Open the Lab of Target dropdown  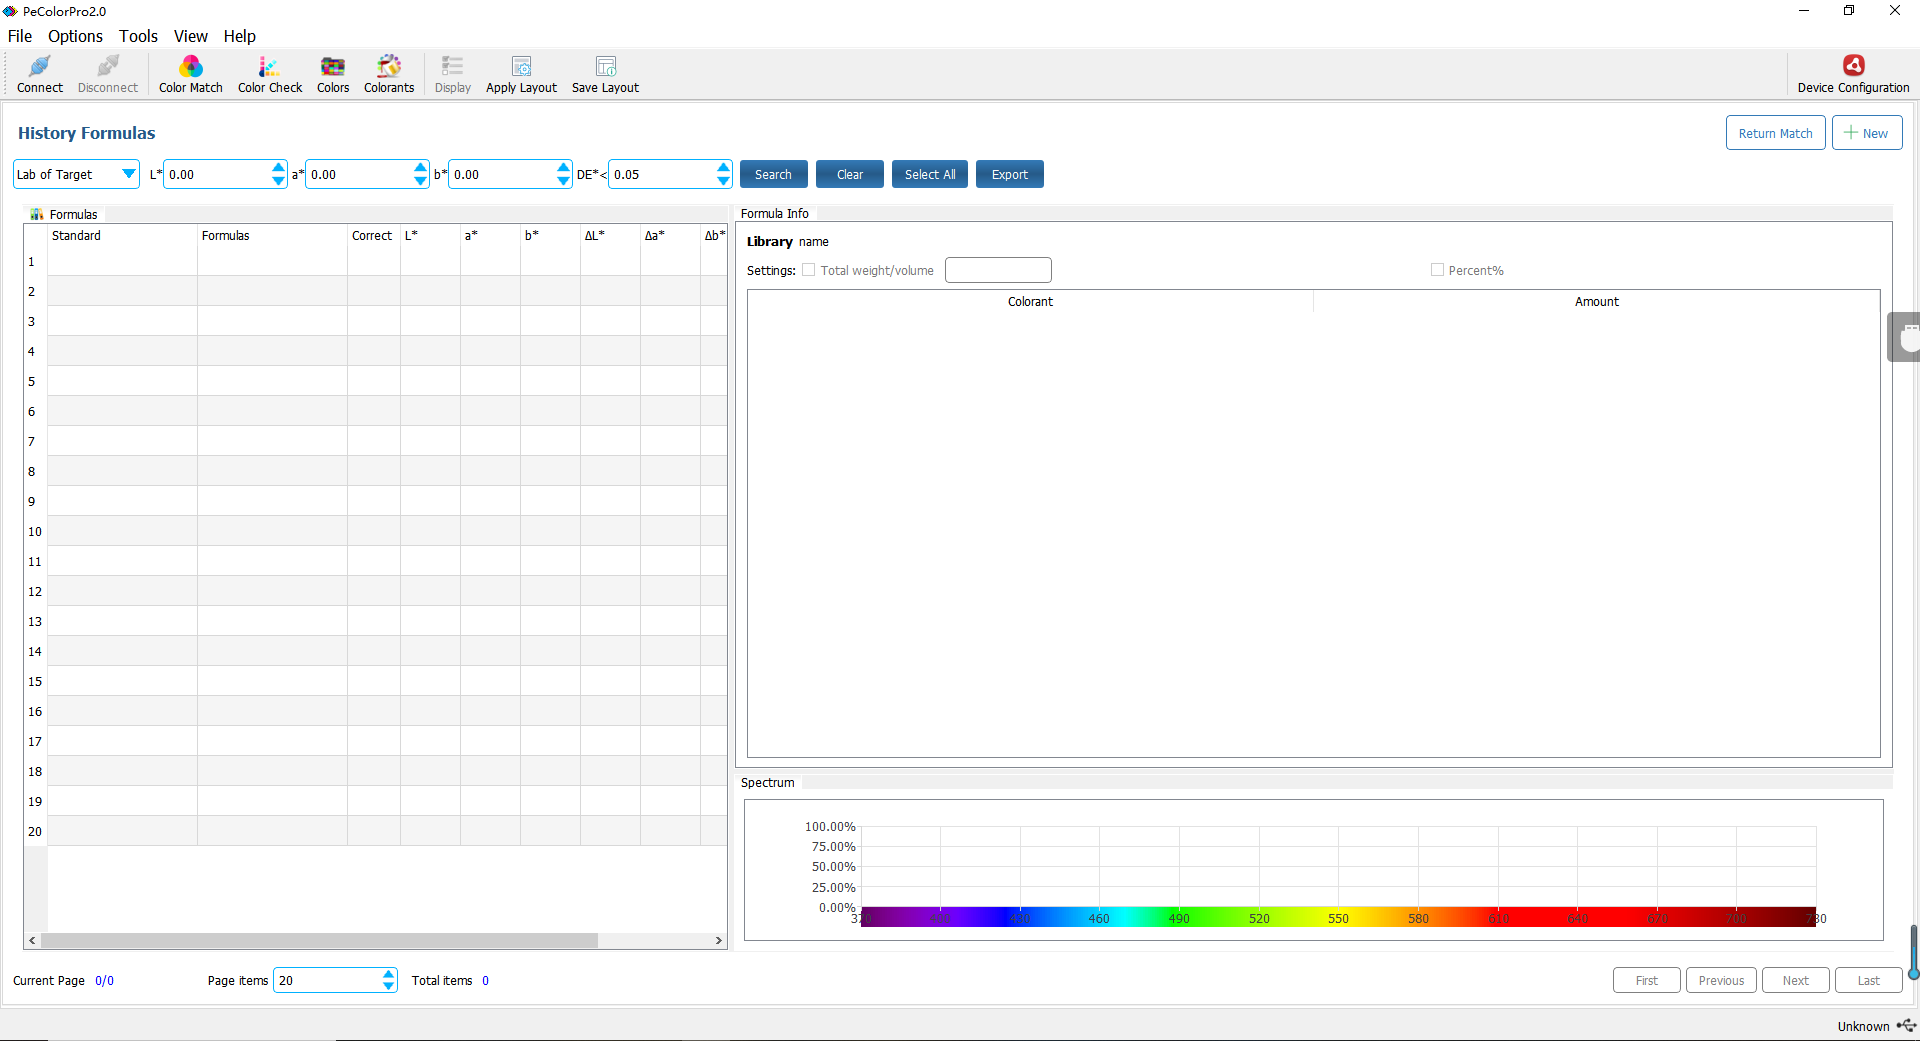point(76,174)
